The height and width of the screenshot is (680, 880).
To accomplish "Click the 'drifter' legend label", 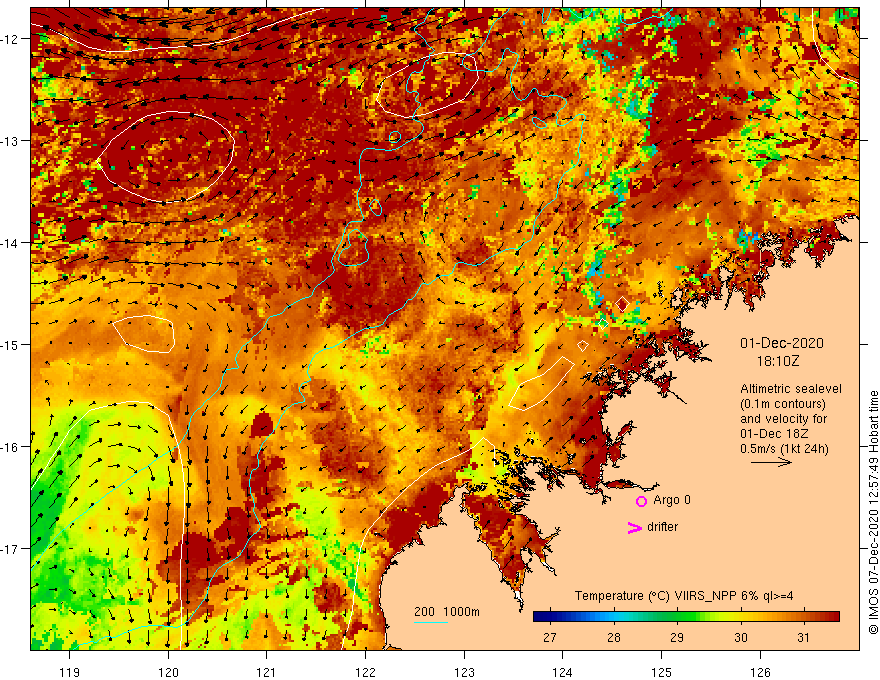I will pyautogui.click(x=662, y=527).
